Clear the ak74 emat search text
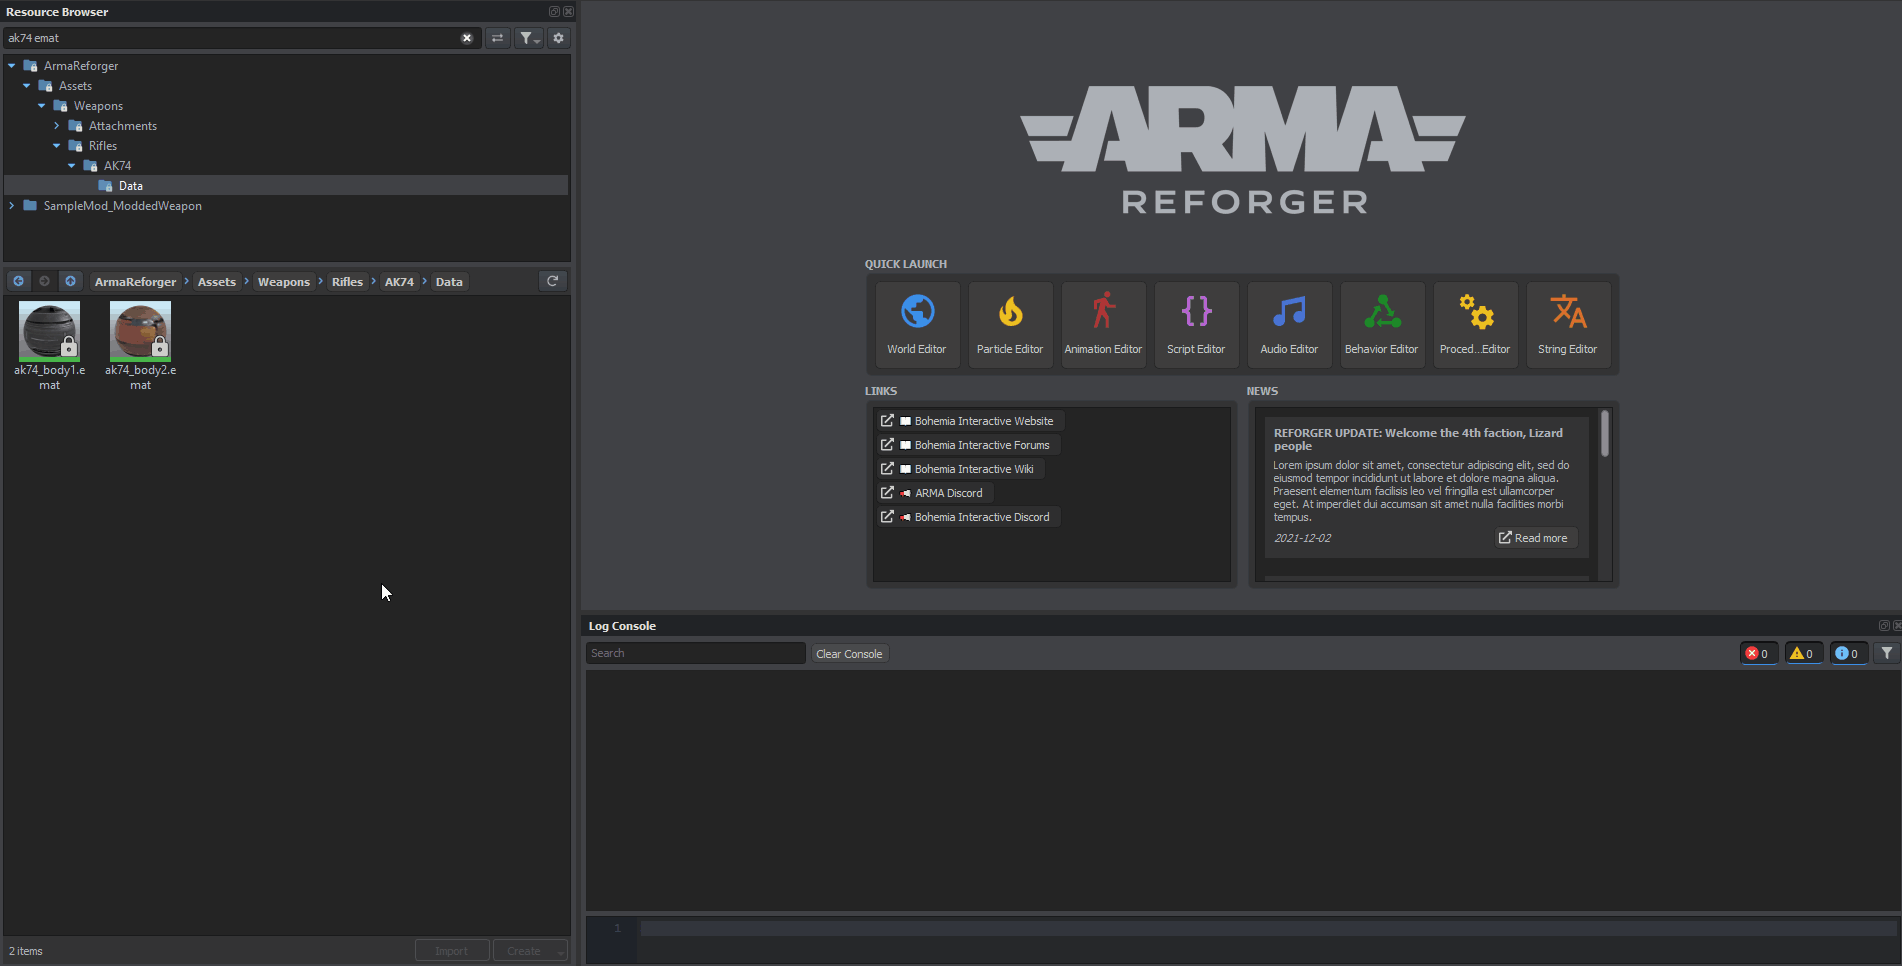The width and height of the screenshot is (1902, 966). click(466, 38)
